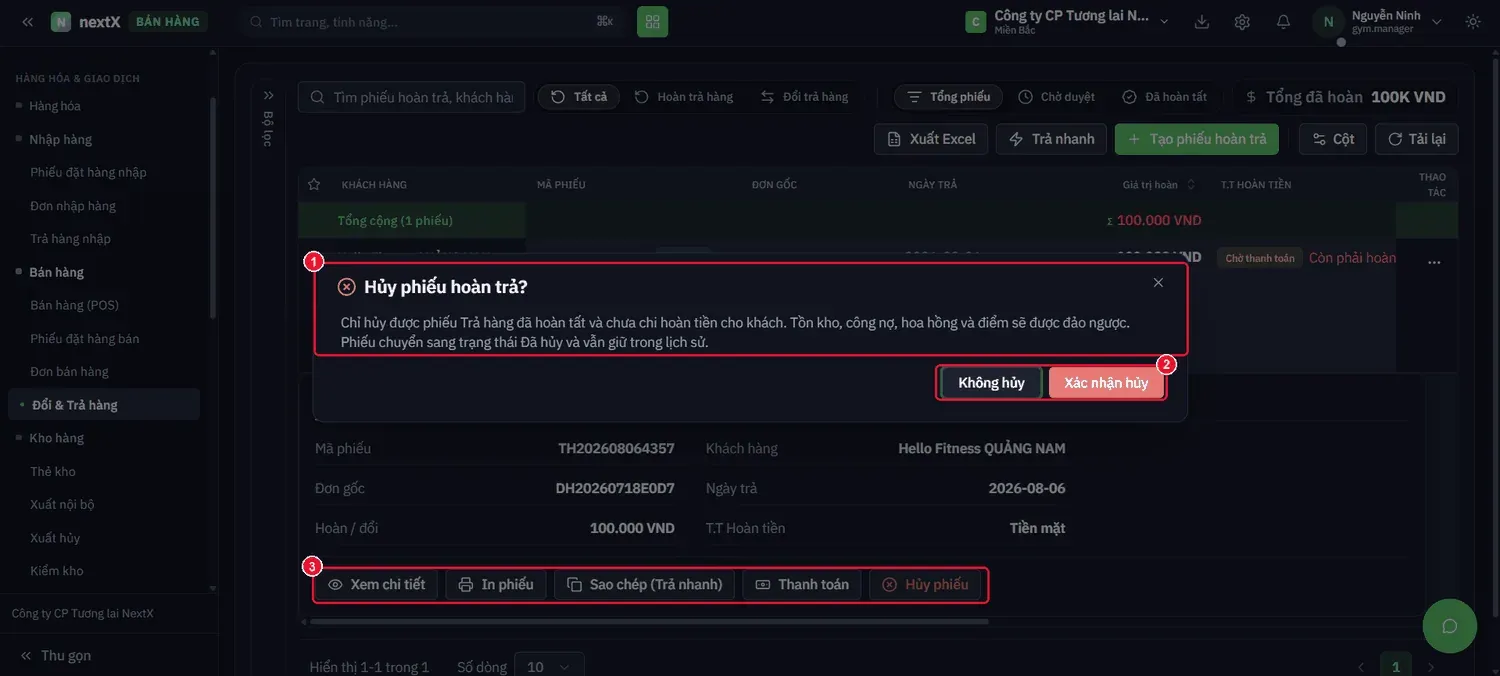Click Thu gọn at sidebar bottom
This screenshot has width=1500, height=676.
56,656
